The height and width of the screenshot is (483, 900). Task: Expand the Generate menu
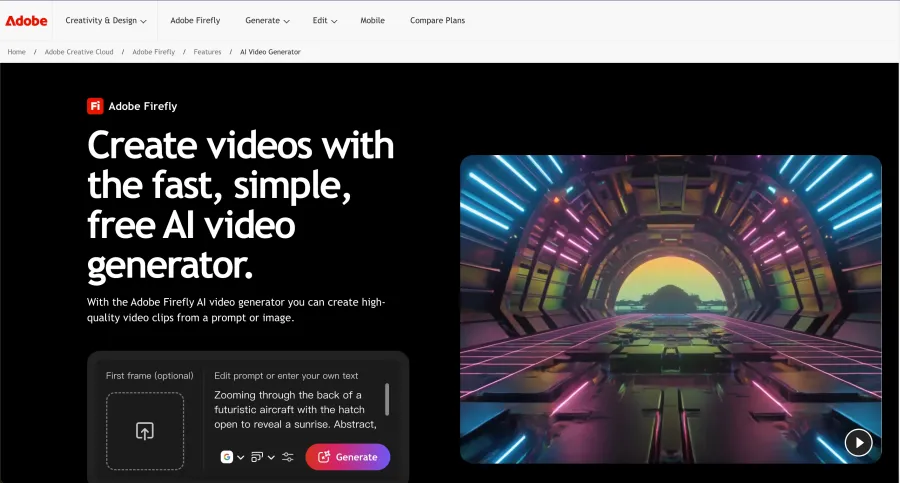267,21
